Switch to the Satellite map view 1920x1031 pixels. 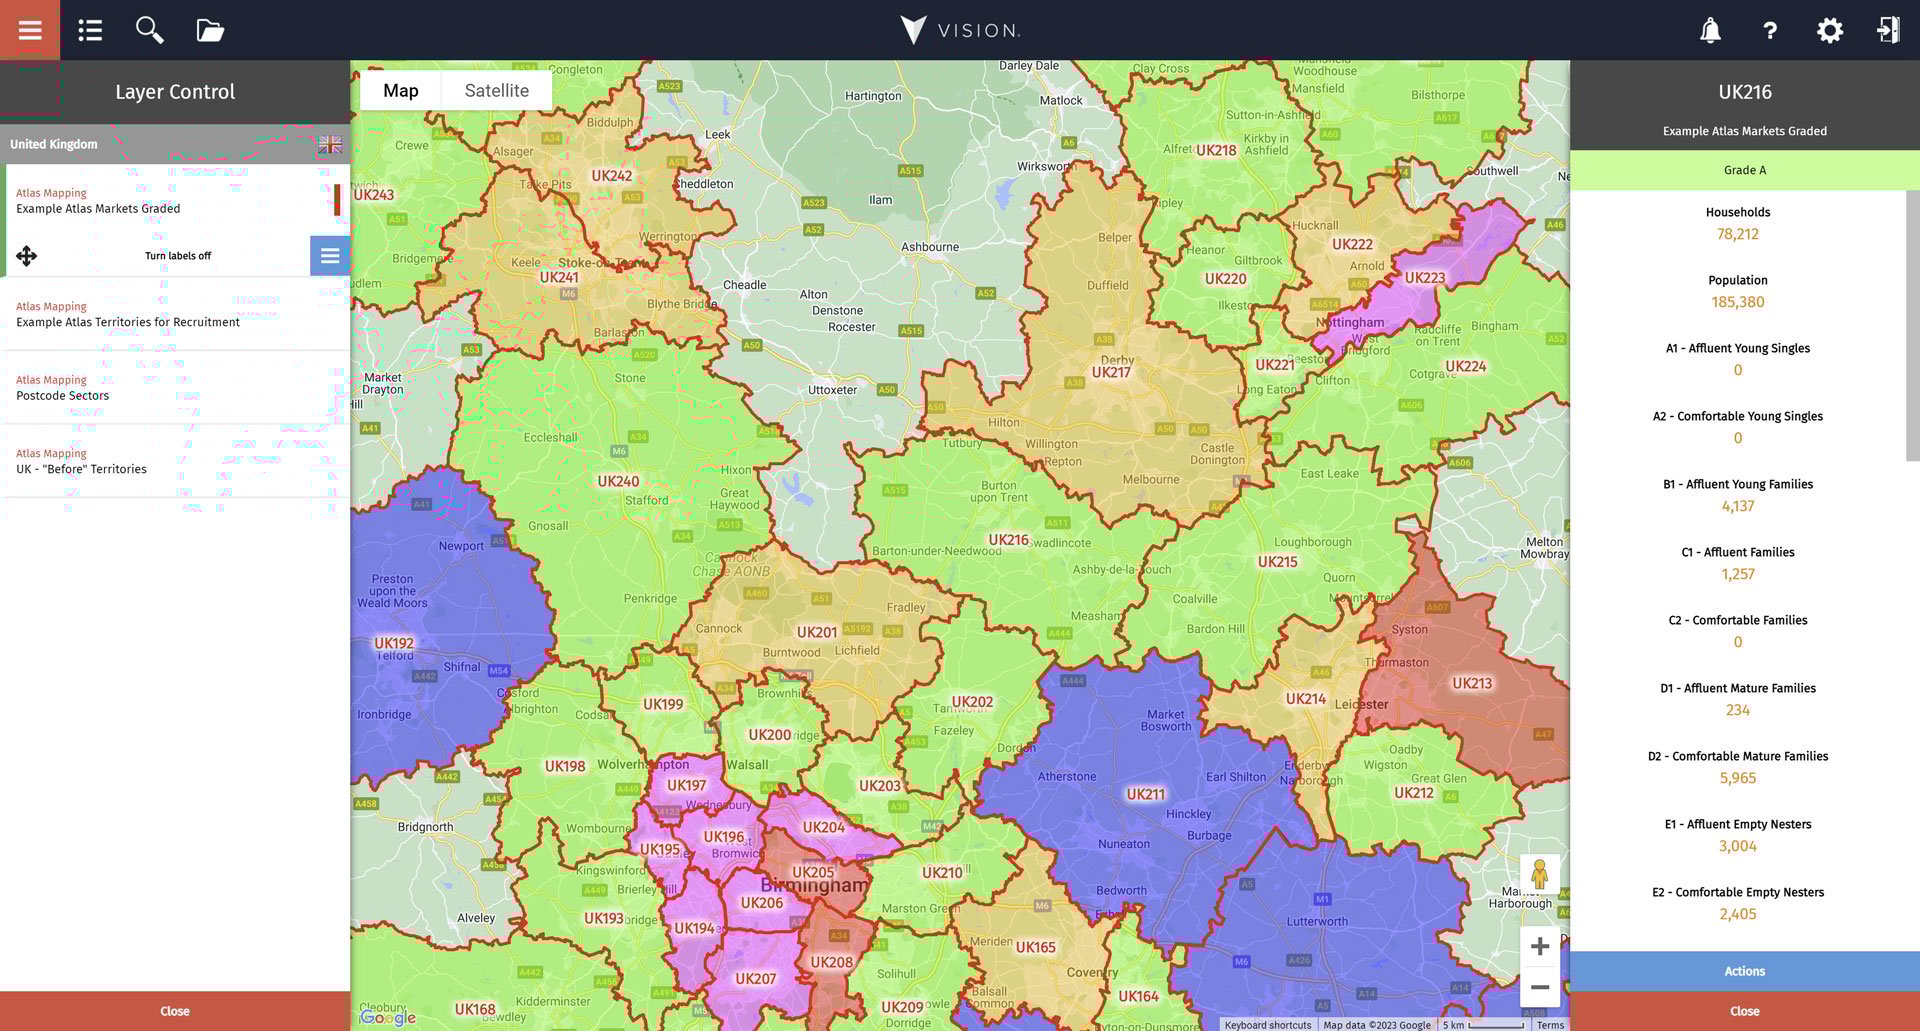496,89
